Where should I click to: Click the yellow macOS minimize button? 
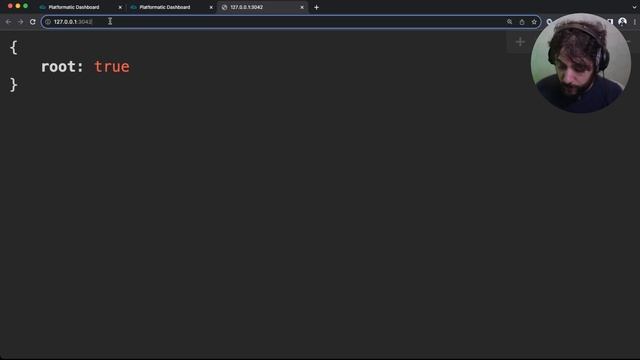point(18,6)
